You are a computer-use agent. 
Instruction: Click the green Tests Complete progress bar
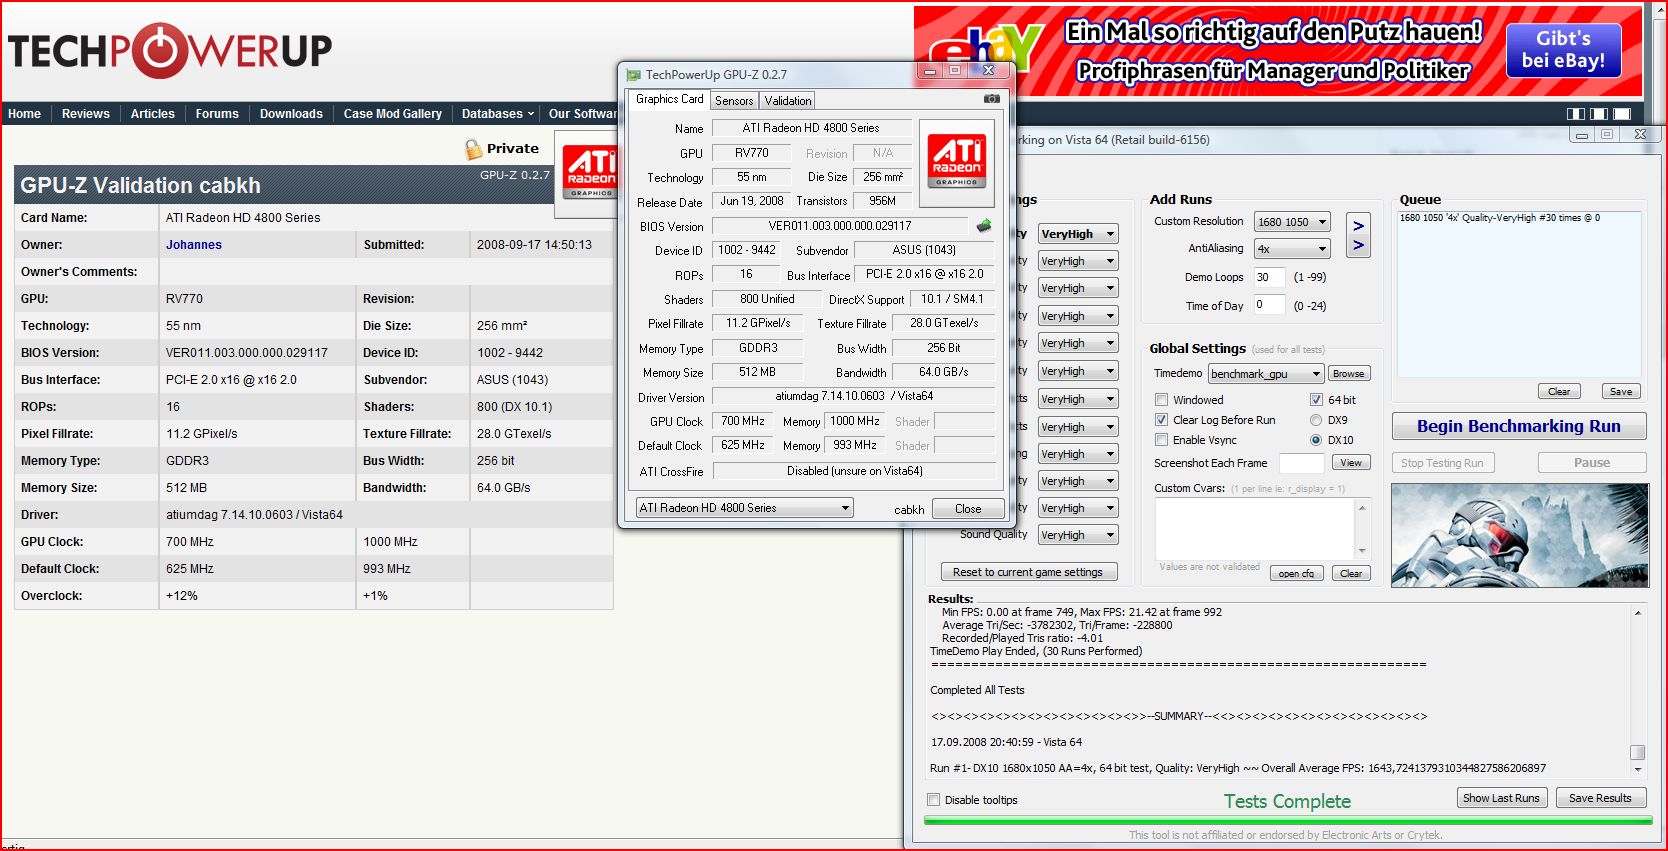click(1288, 821)
